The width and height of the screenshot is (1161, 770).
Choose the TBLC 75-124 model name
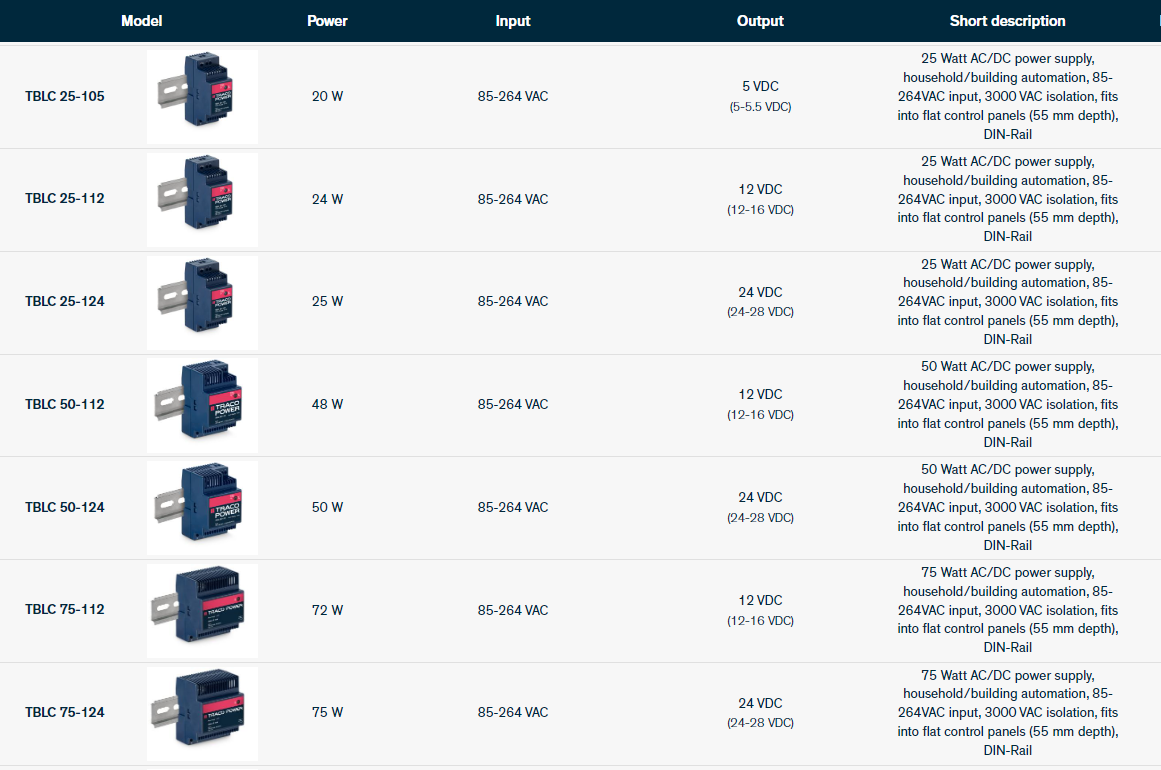(x=65, y=713)
